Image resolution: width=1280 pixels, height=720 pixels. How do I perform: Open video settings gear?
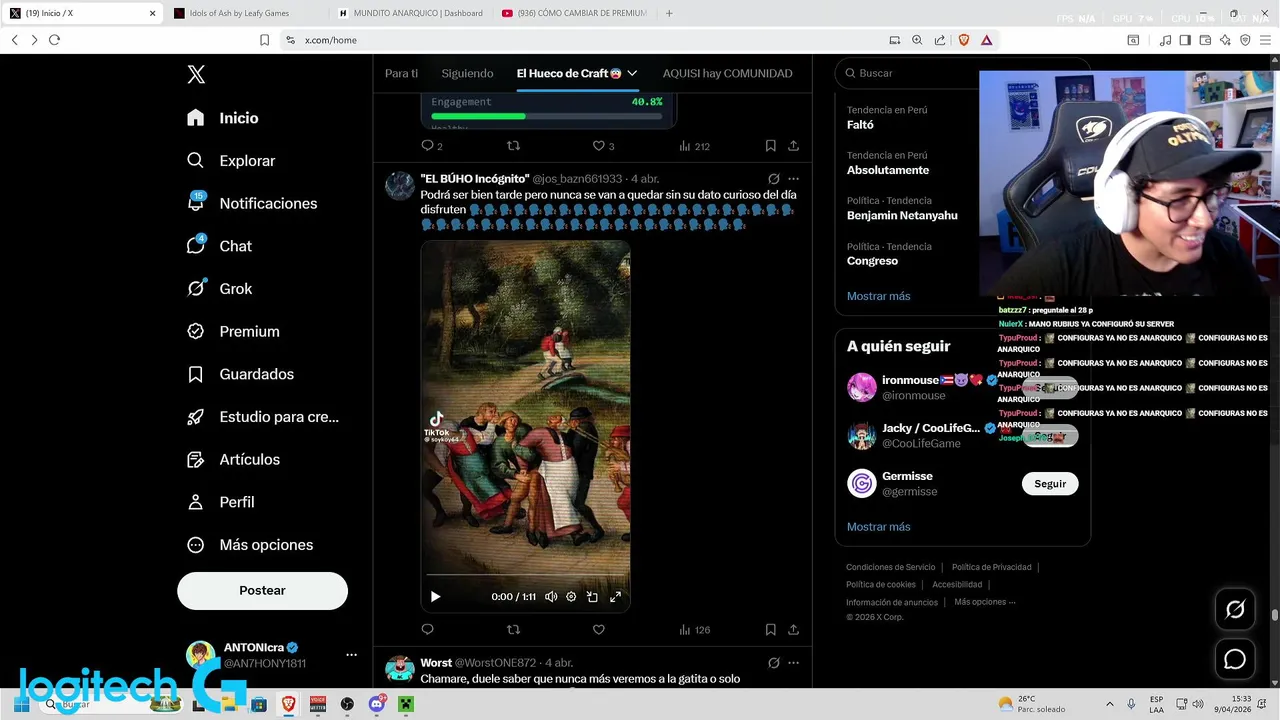coord(571,596)
